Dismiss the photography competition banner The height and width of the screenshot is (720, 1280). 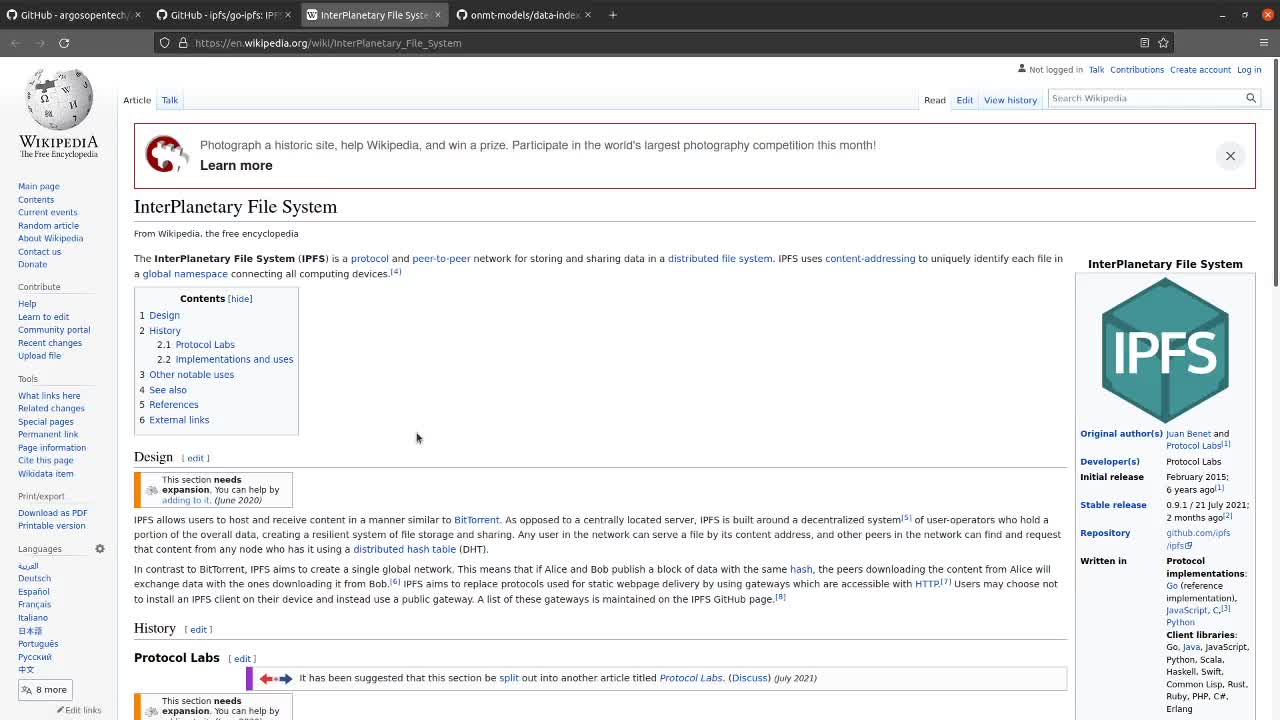tap(1230, 156)
